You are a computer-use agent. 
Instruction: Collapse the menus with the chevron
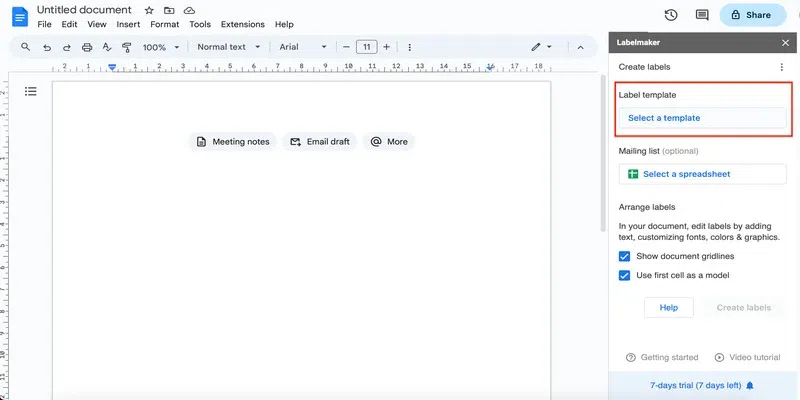(580, 47)
